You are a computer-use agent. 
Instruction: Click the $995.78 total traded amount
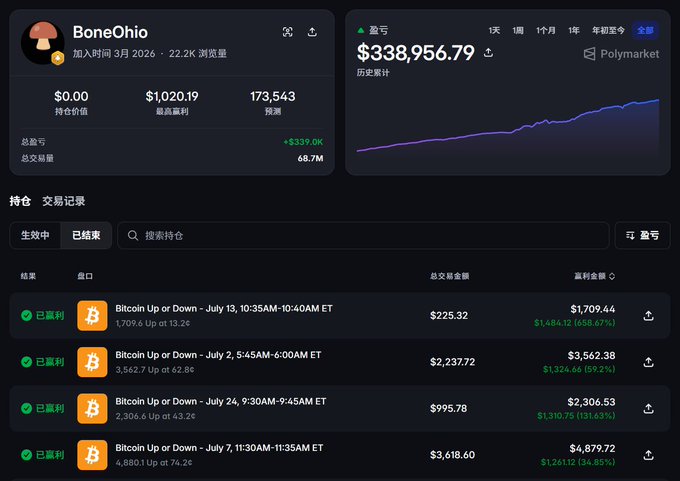(448, 408)
